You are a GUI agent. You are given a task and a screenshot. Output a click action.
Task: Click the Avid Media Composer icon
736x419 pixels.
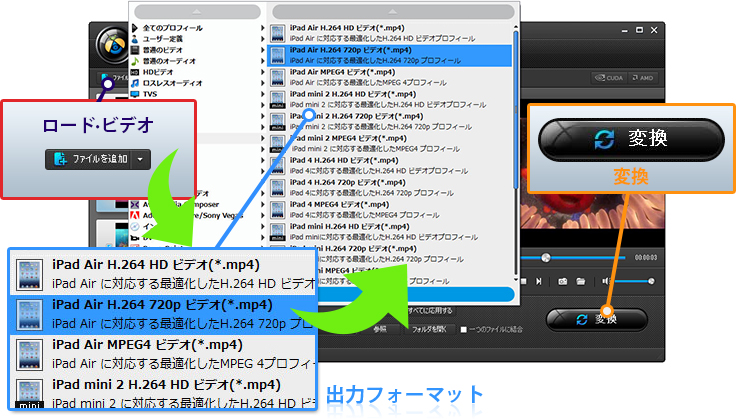click(135, 205)
